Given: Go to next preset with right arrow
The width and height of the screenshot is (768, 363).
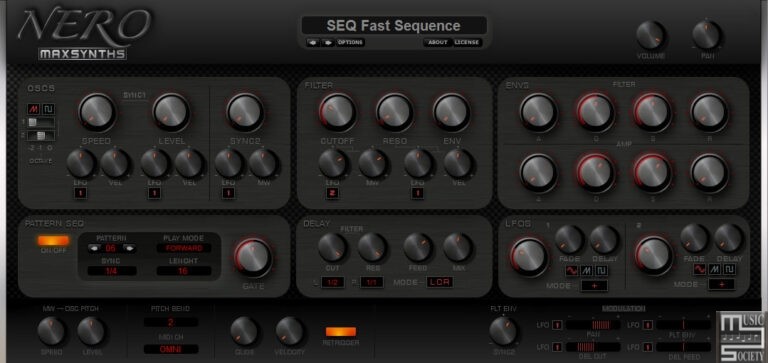Looking at the screenshot, I should tap(328, 43).
